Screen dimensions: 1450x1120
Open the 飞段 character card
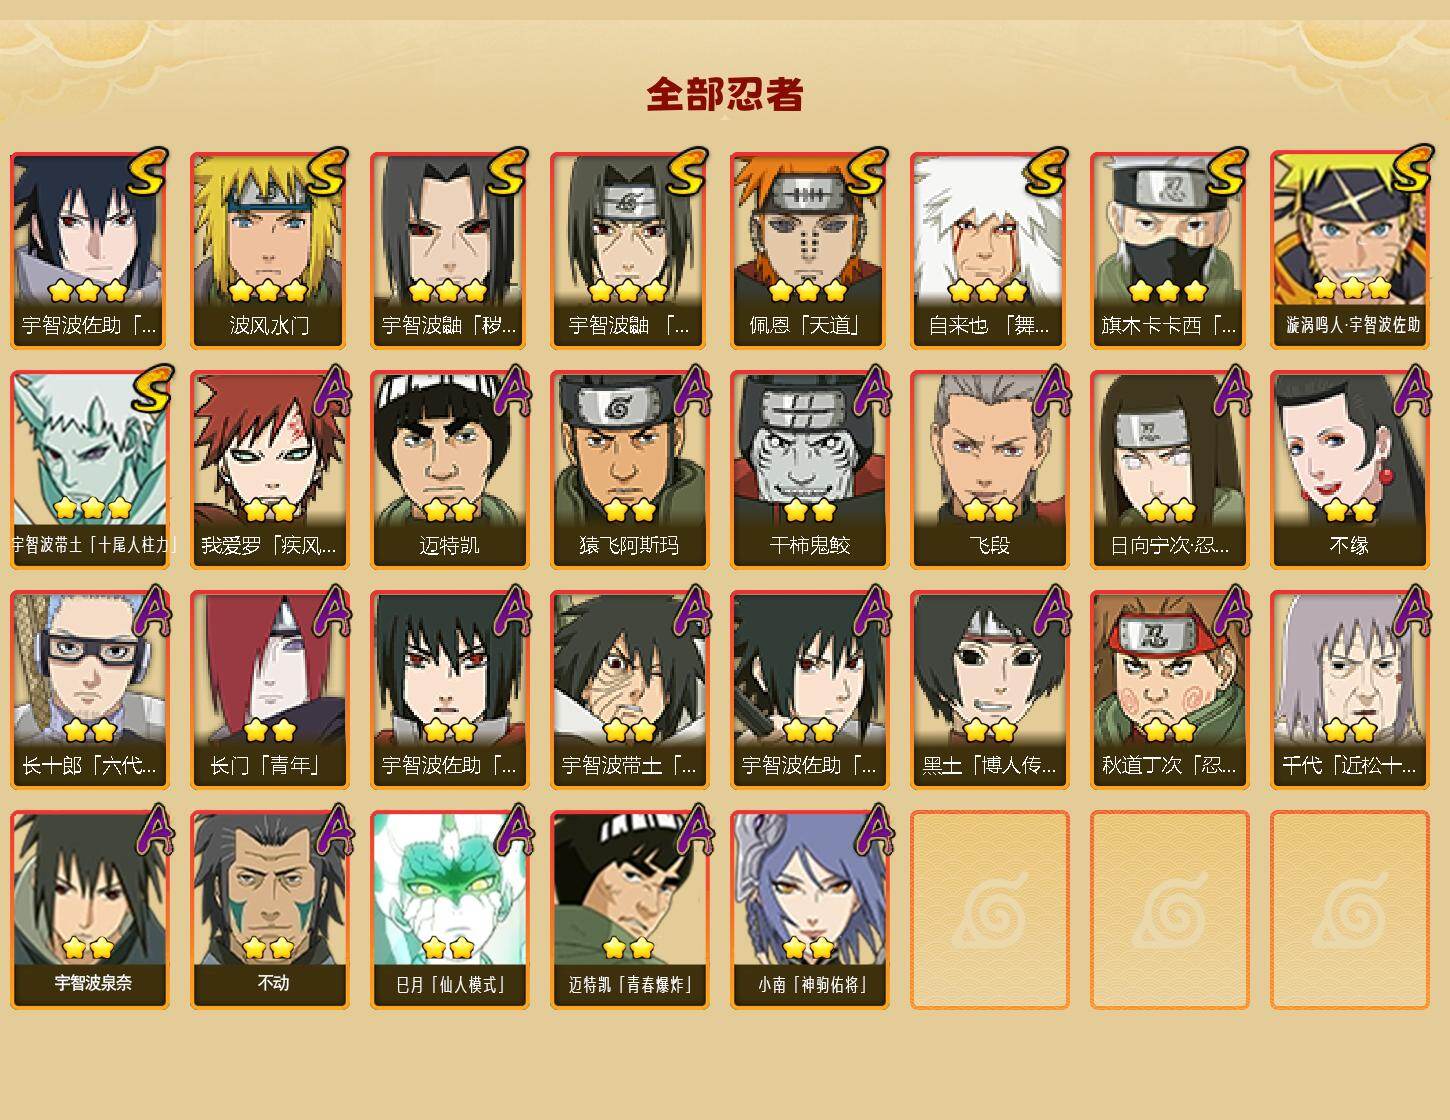click(x=989, y=470)
